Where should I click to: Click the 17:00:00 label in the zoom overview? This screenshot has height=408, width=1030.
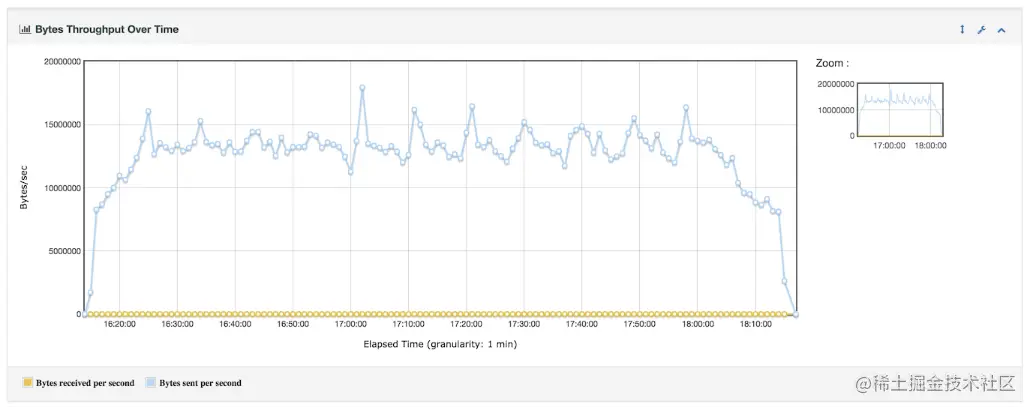pyautogui.click(x=889, y=145)
